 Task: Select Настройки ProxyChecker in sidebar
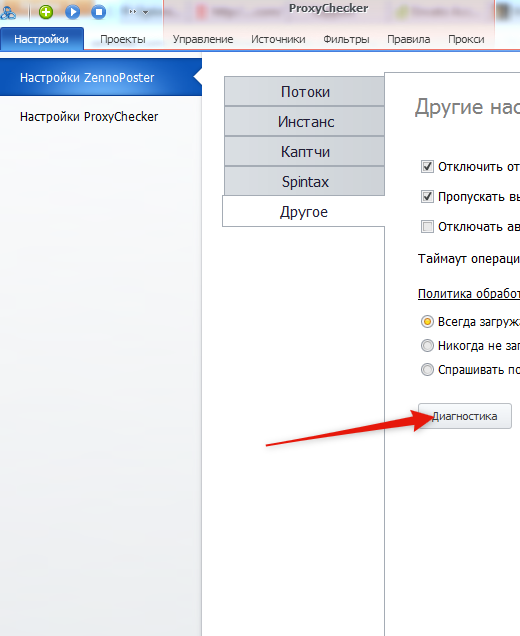click(x=89, y=117)
